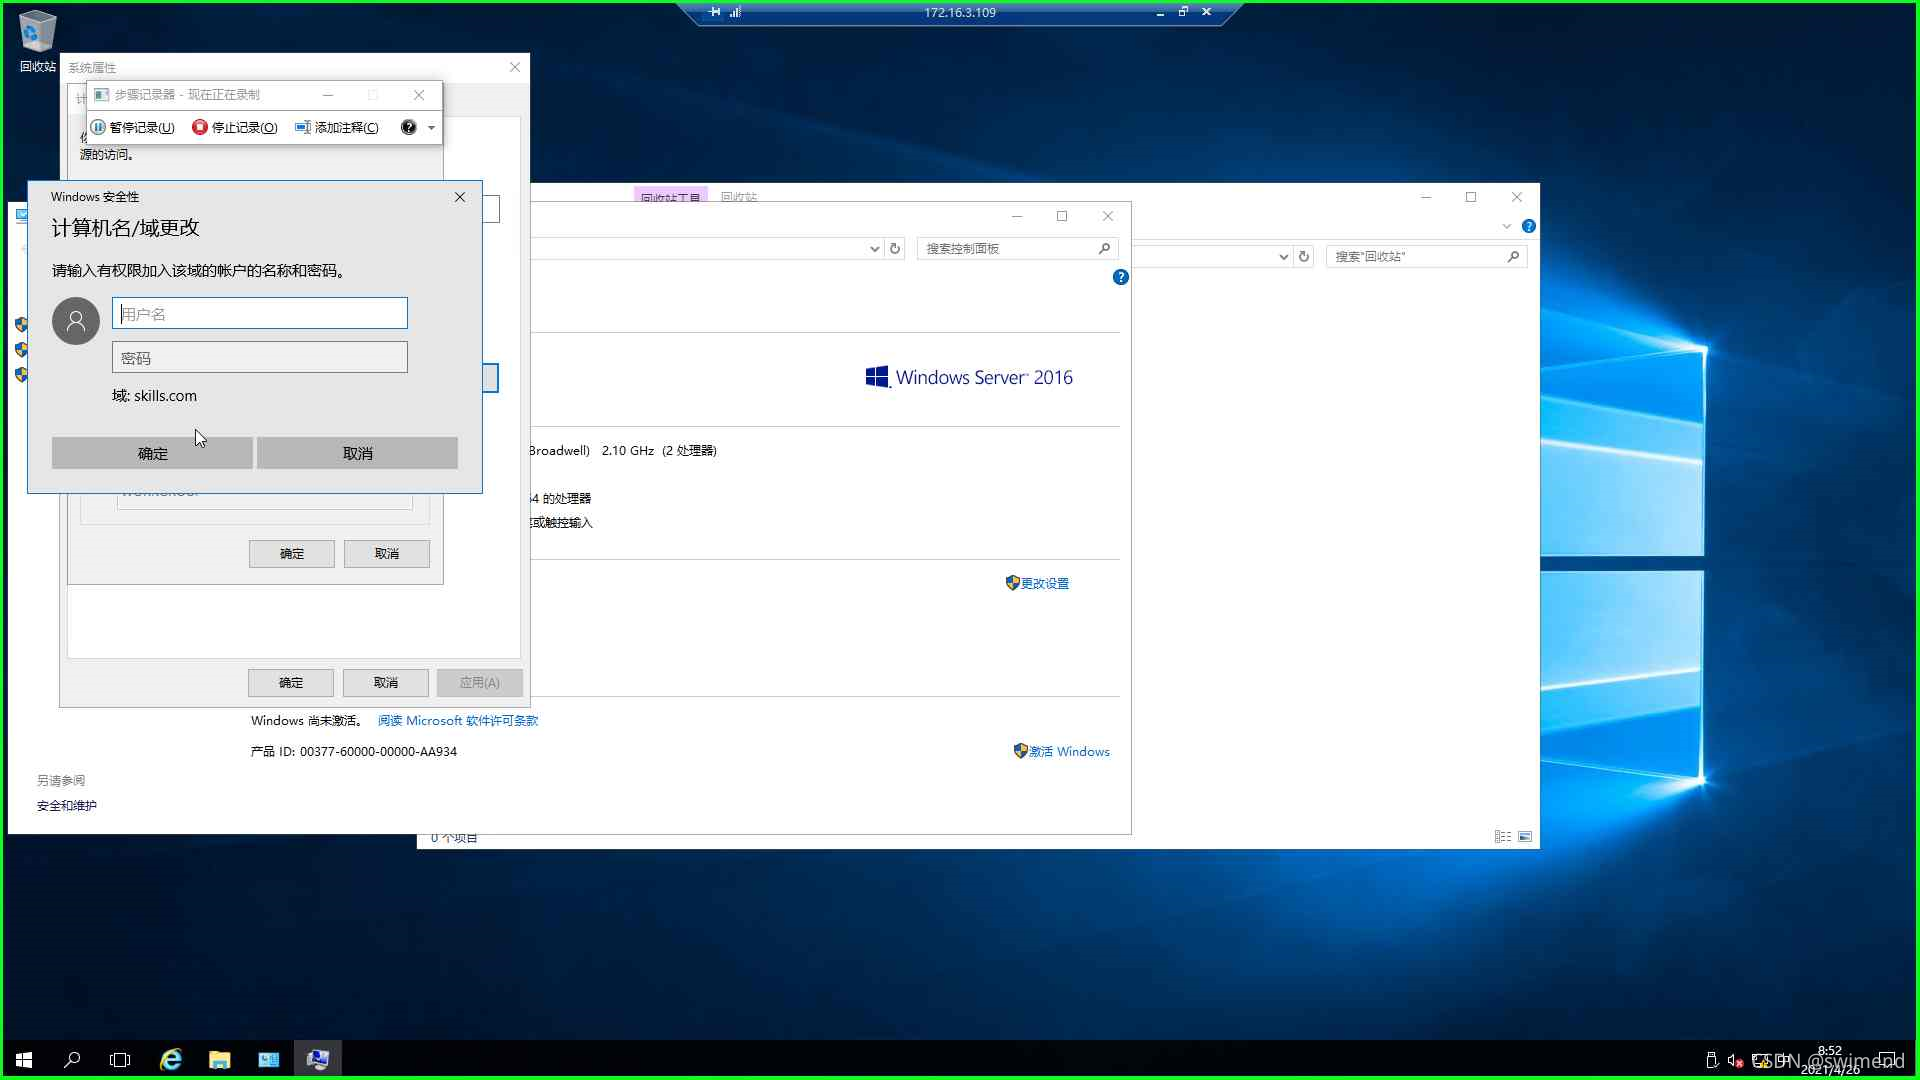Open Task View on the taskbar
The image size is (1920, 1080).
pyautogui.click(x=120, y=1059)
